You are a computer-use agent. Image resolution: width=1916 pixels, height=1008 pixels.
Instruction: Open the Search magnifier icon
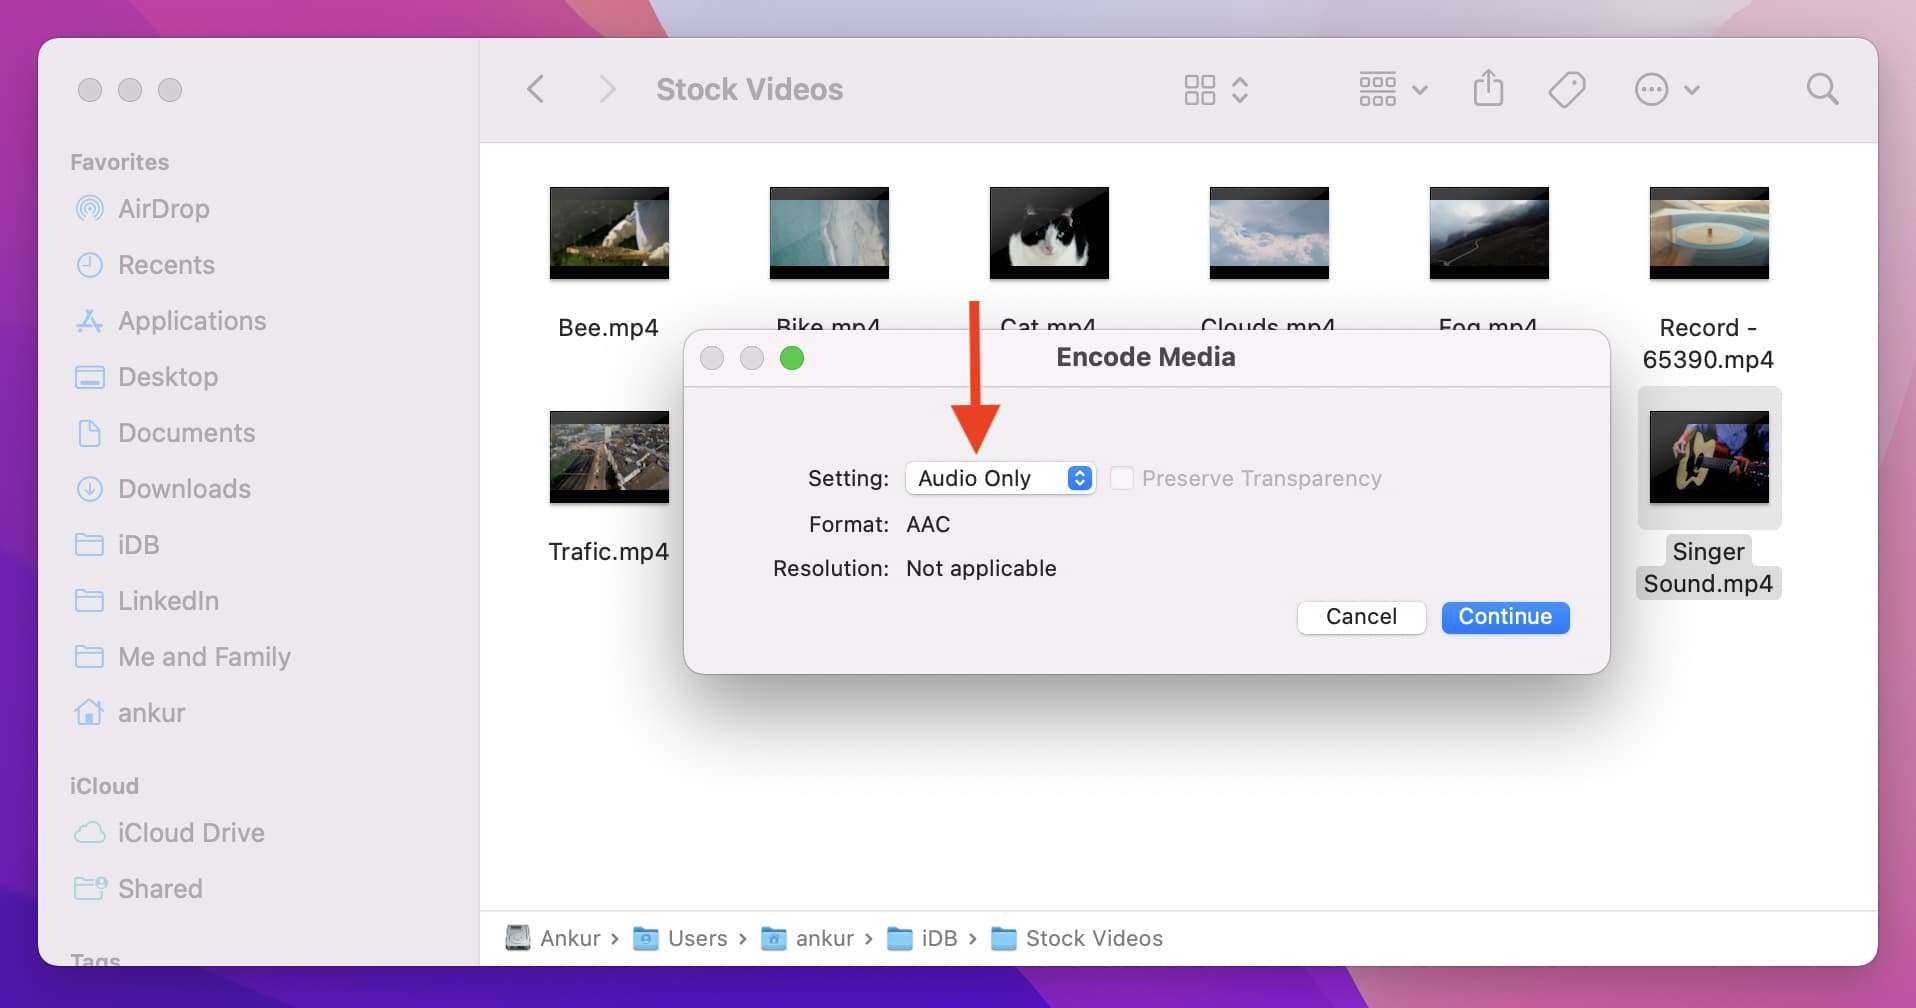coord(1822,89)
